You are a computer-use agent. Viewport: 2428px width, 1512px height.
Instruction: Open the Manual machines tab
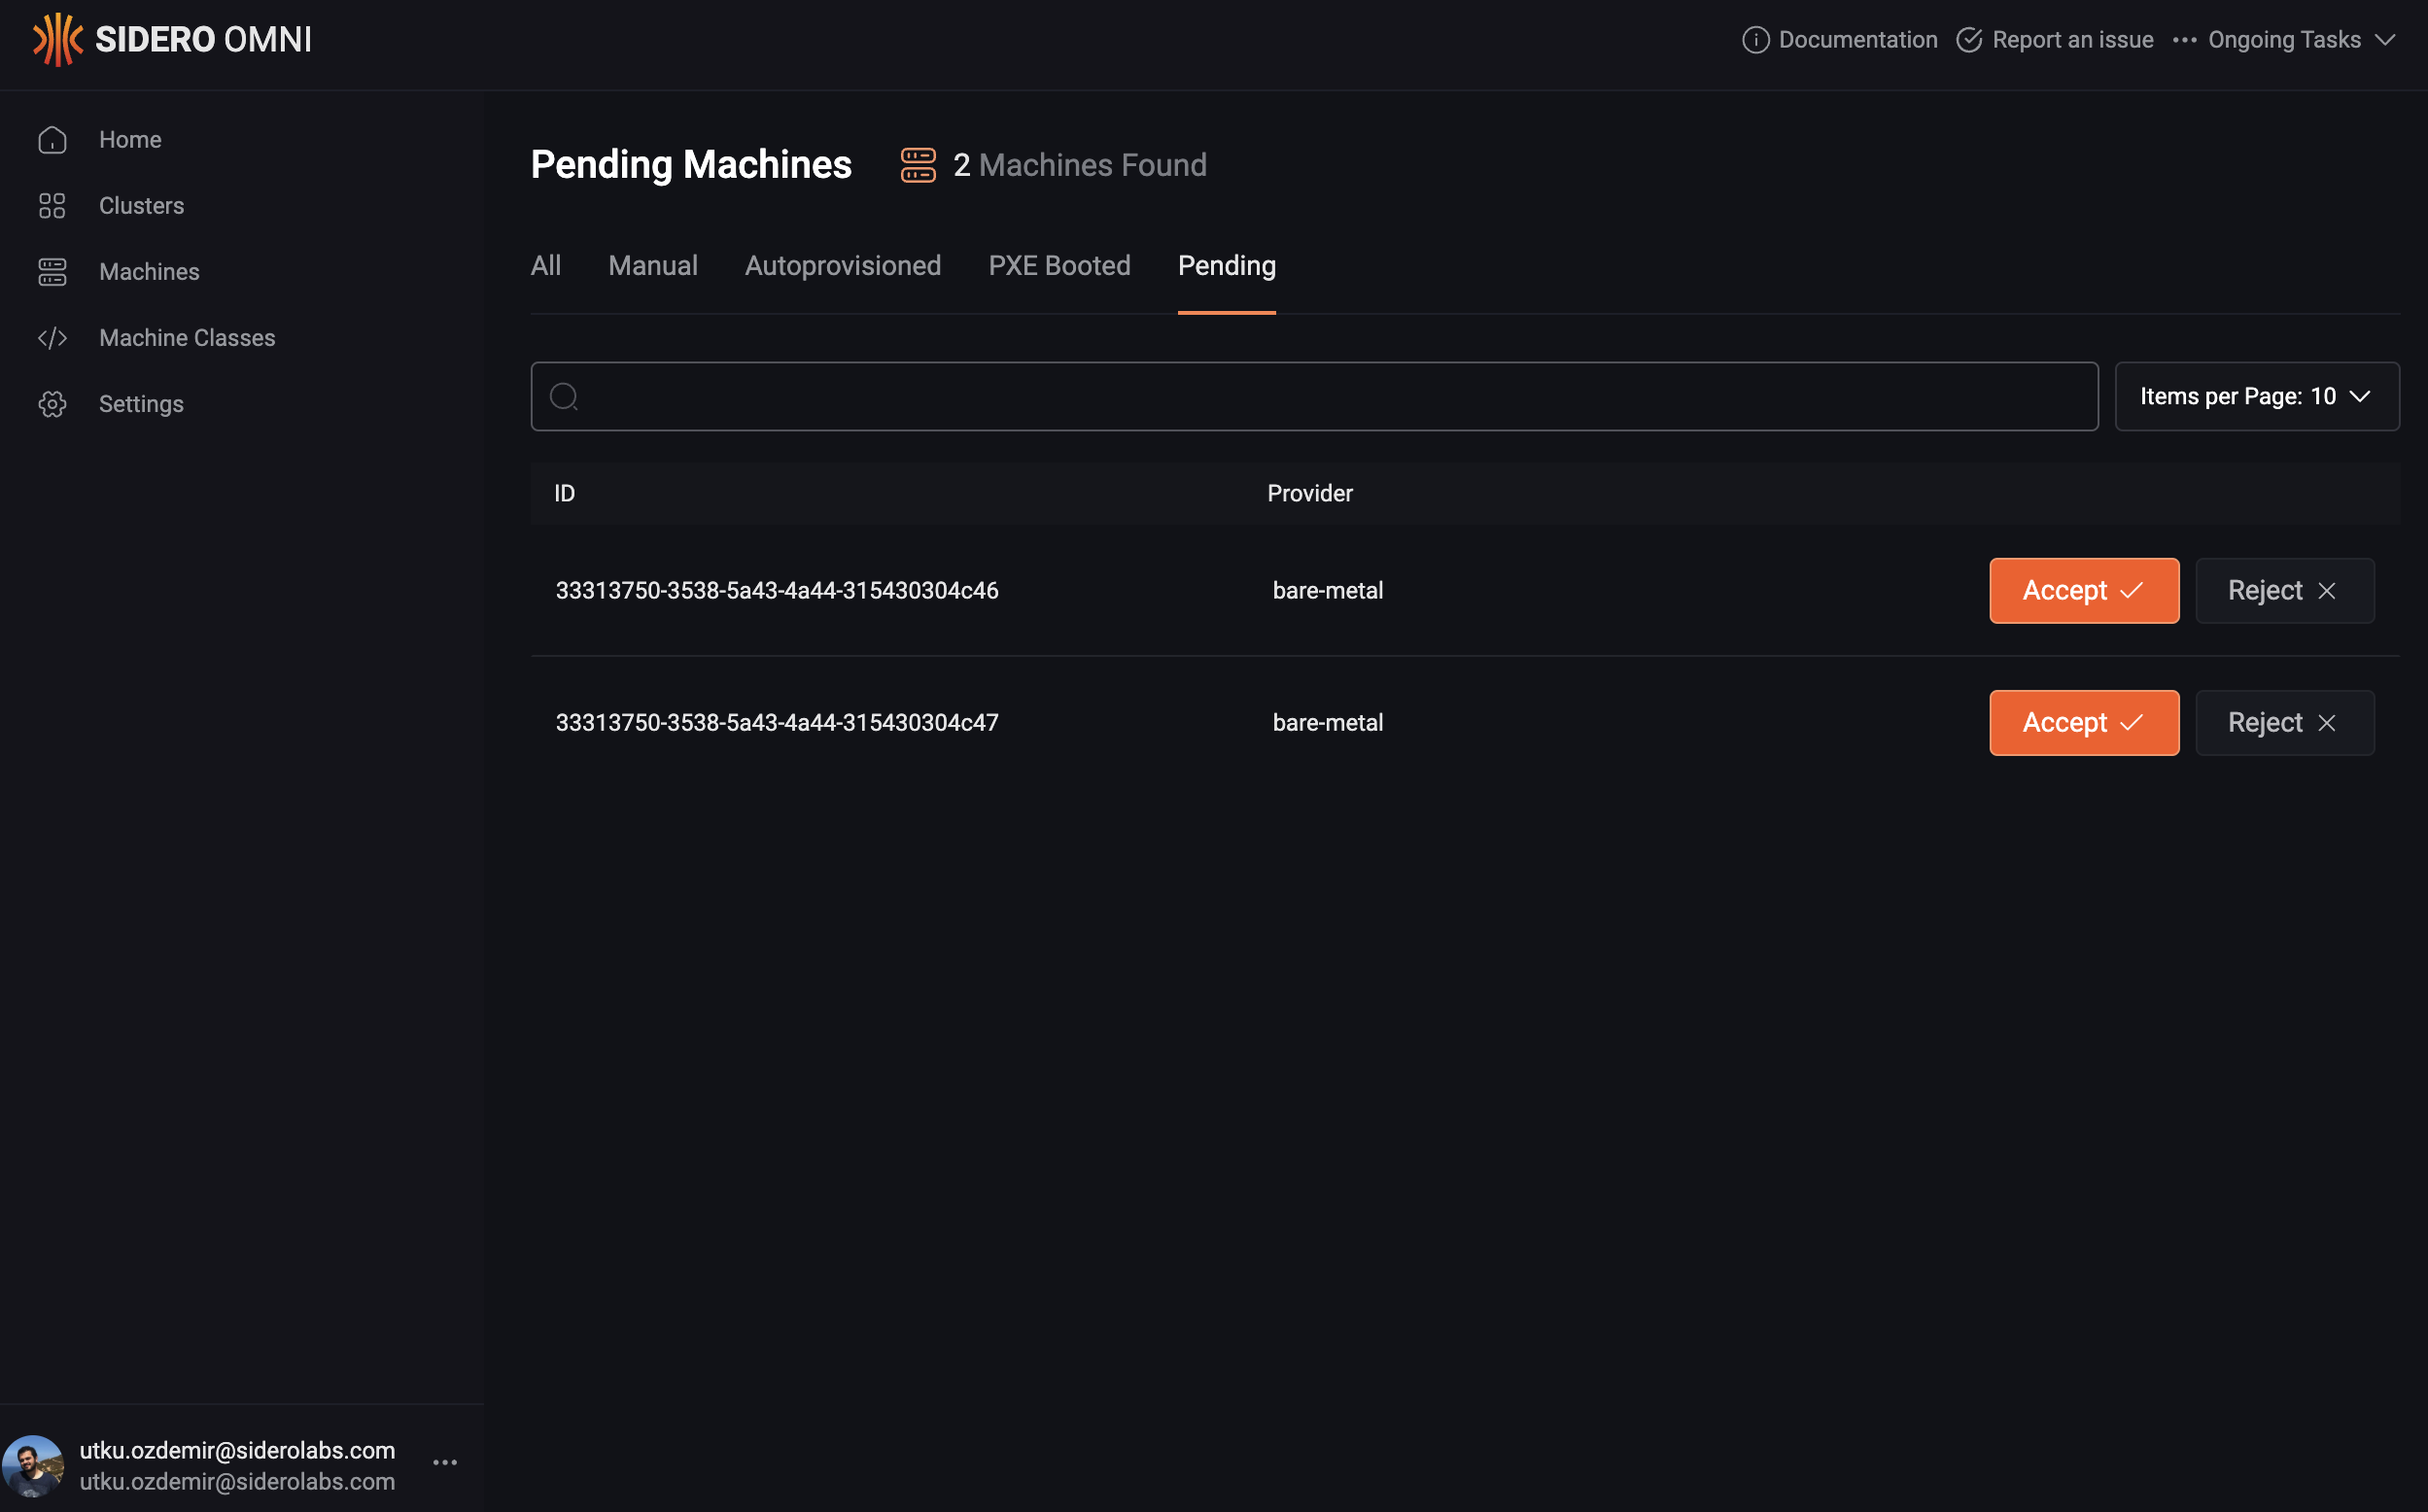coord(652,266)
